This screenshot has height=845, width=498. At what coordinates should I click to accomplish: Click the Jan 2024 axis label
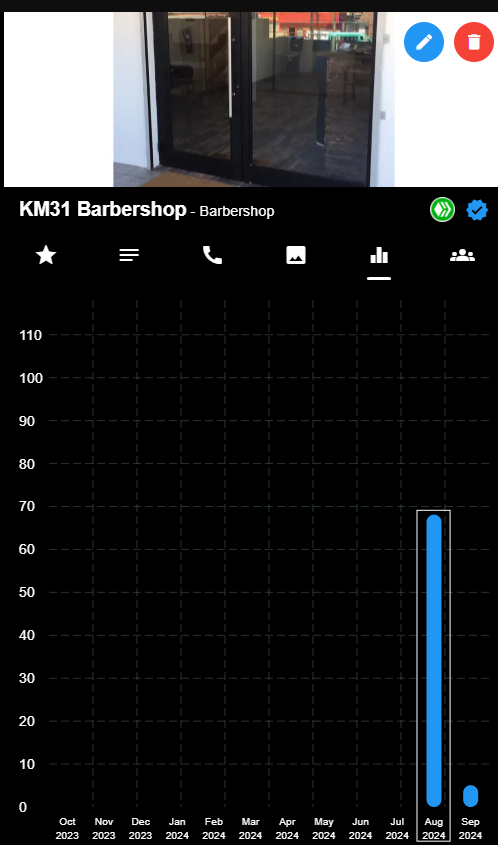pos(177,829)
